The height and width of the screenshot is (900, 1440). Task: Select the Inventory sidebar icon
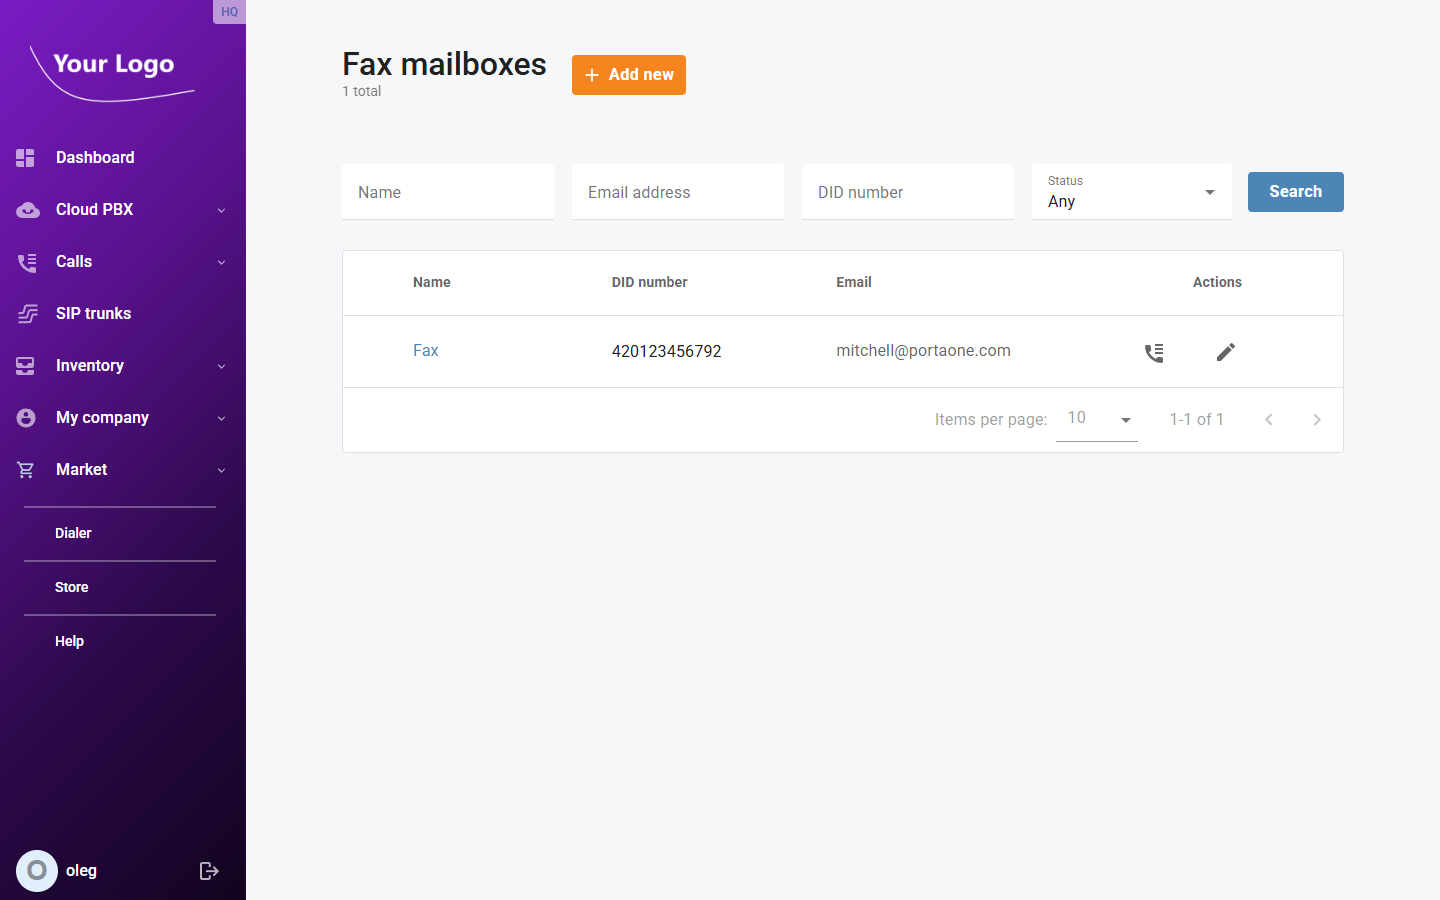coord(25,365)
